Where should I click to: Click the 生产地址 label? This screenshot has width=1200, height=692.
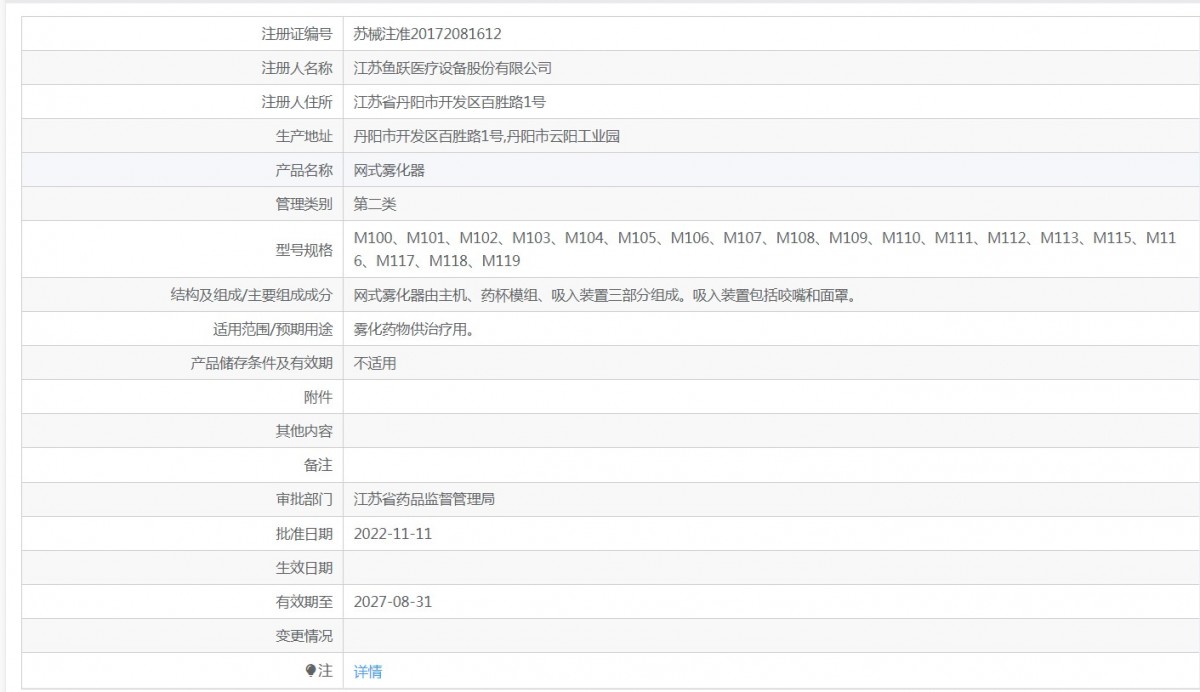tap(304, 136)
